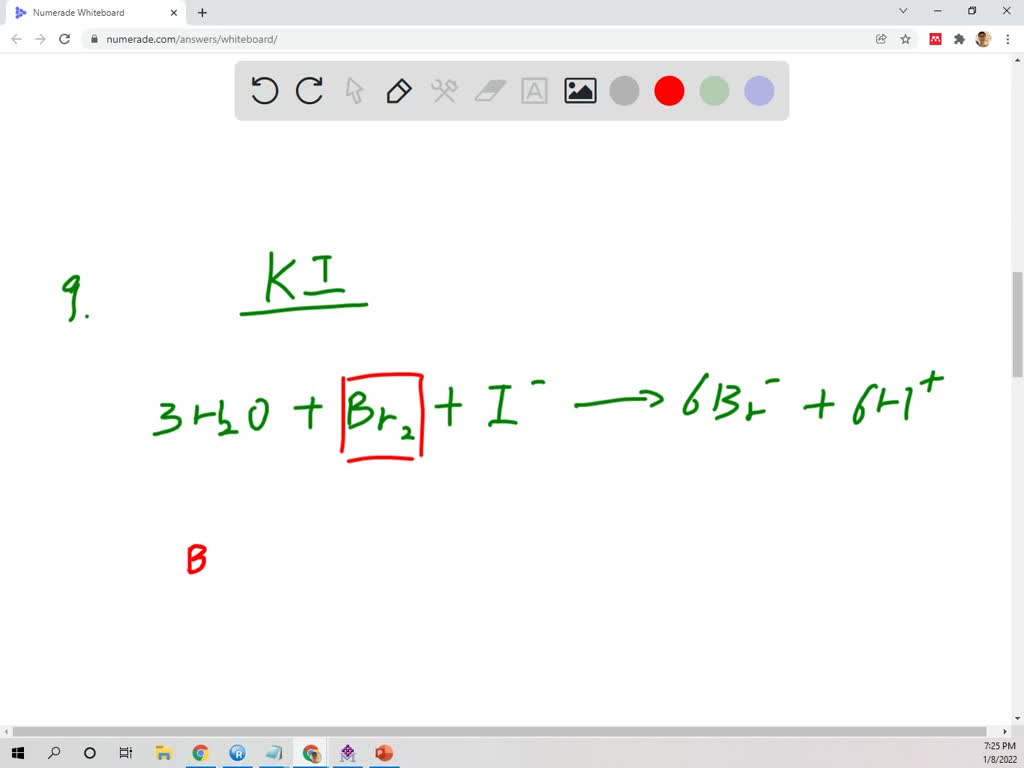Click the red extension icon in the toolbar
This screenshot has width=1024, height=768.
click(x=934, y=38)
